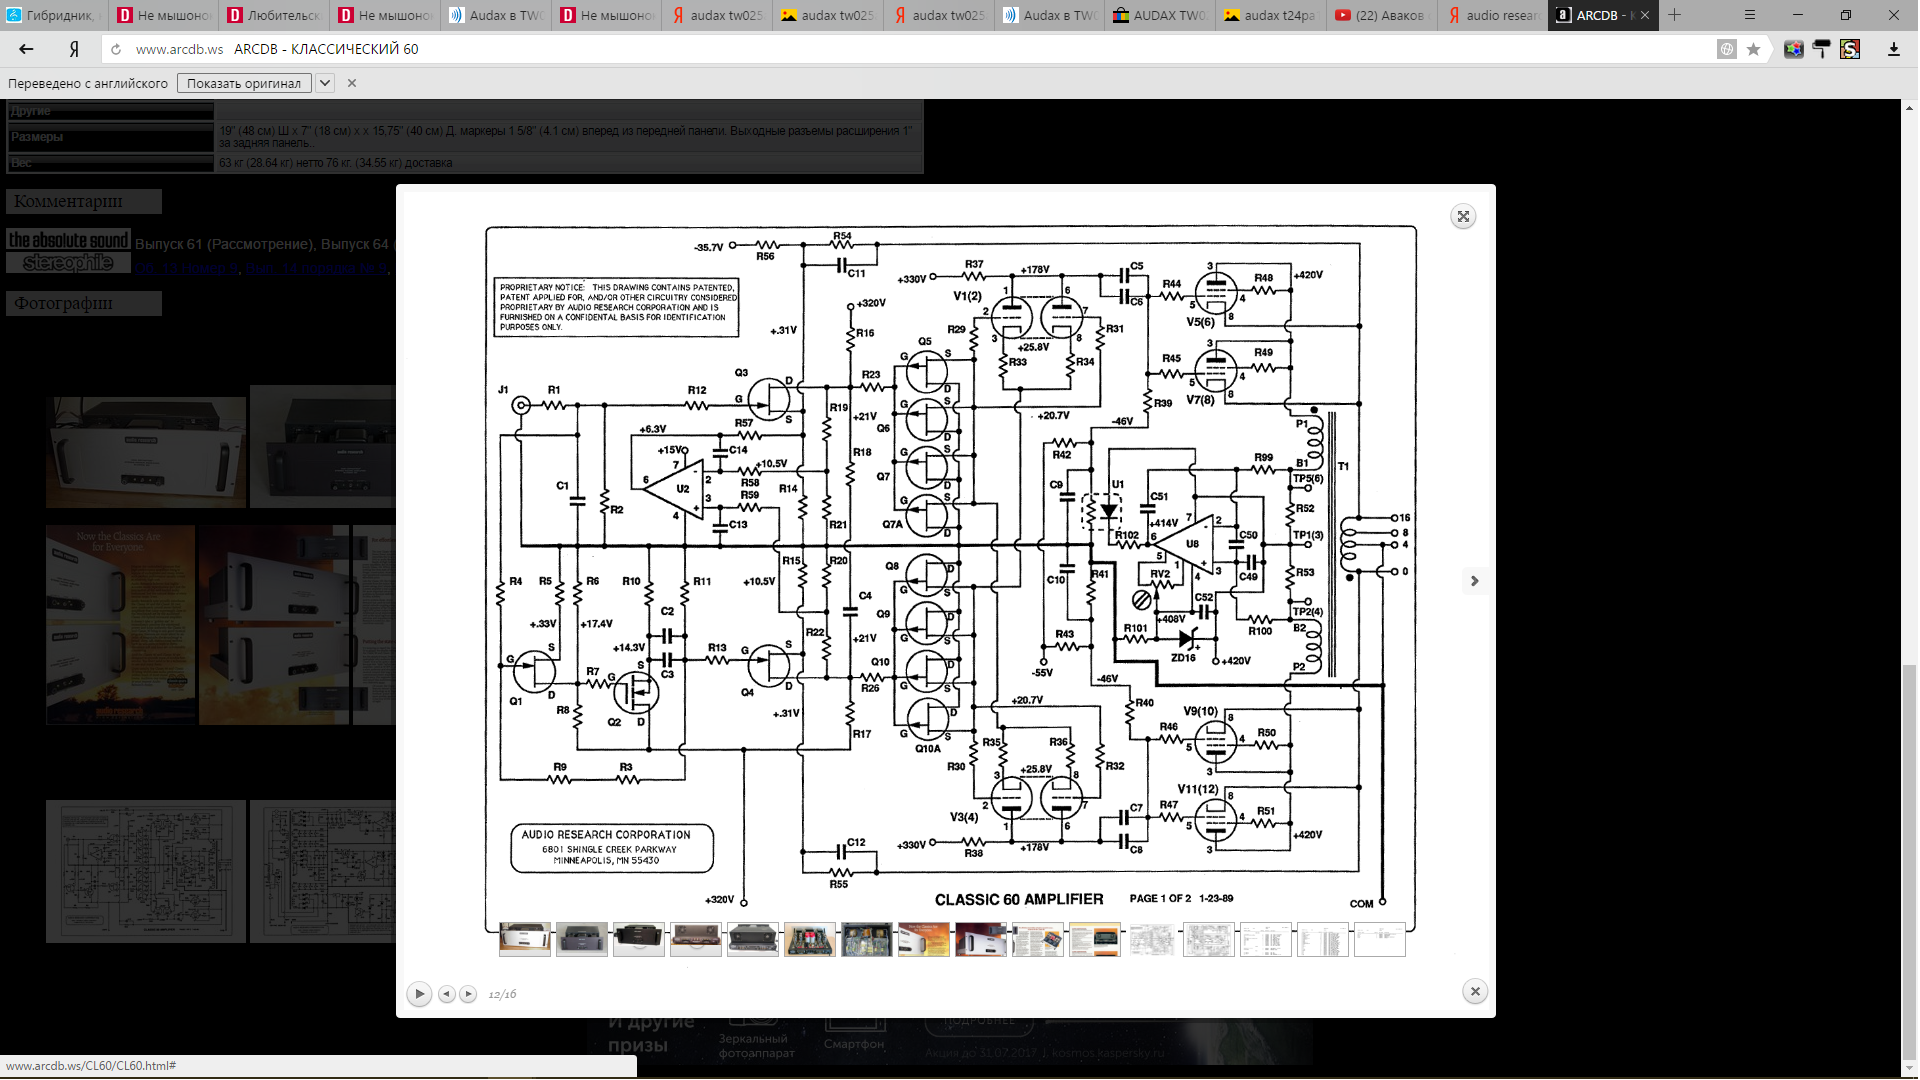Open last thumbnail in the strip
This screenshot has width=1920, height=1080.
tap(1380, 940)
